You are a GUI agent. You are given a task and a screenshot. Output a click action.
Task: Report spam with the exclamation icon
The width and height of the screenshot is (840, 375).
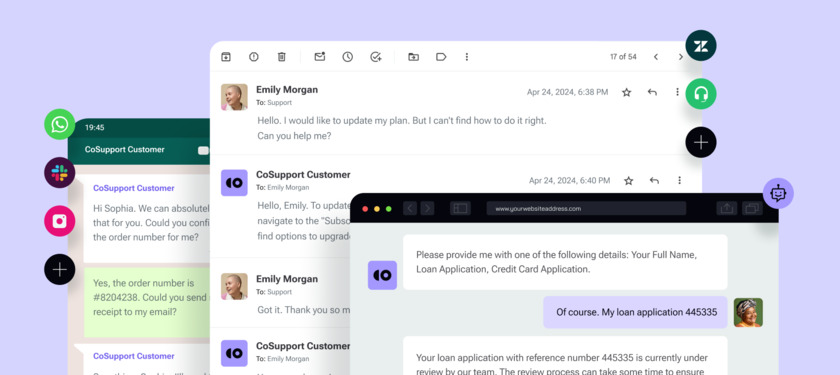[x=254, y=57]
